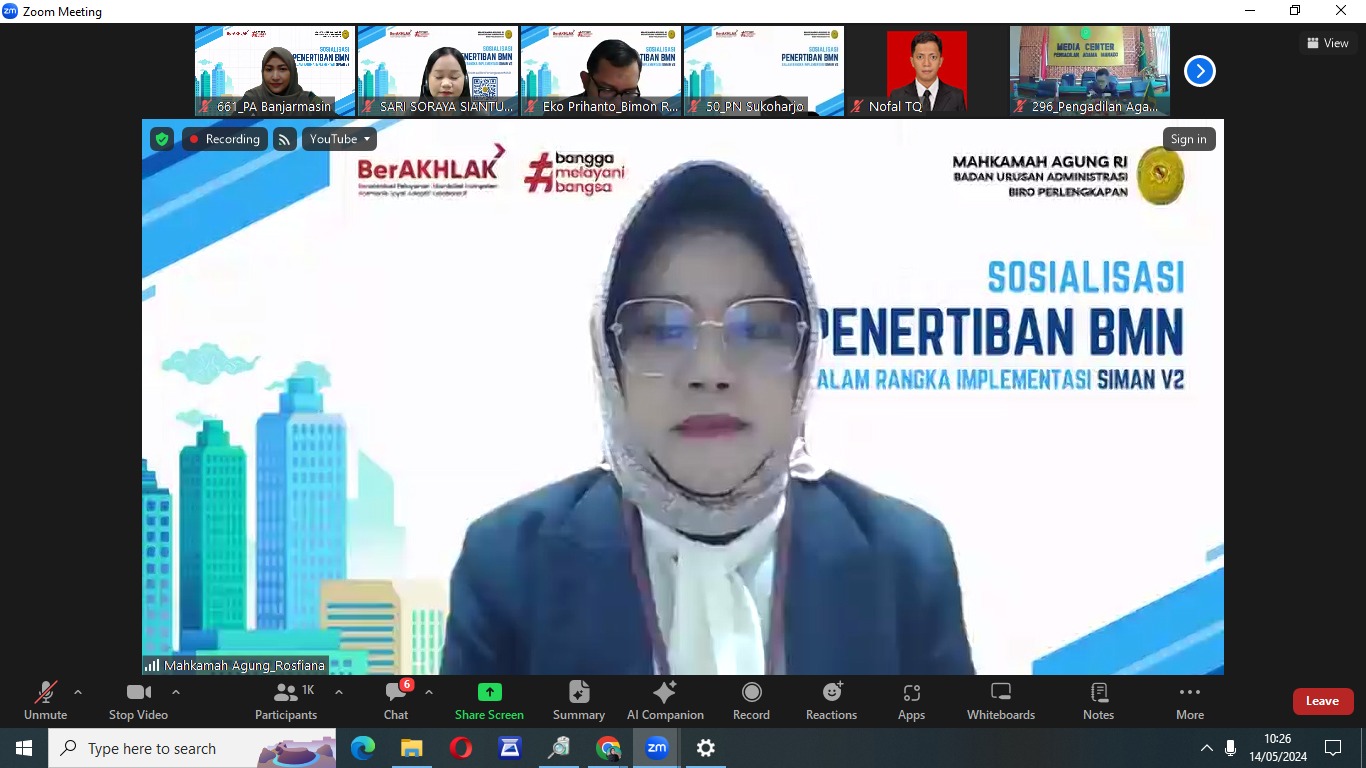Open the YouTube streaming dropdown

click(340, 139)
